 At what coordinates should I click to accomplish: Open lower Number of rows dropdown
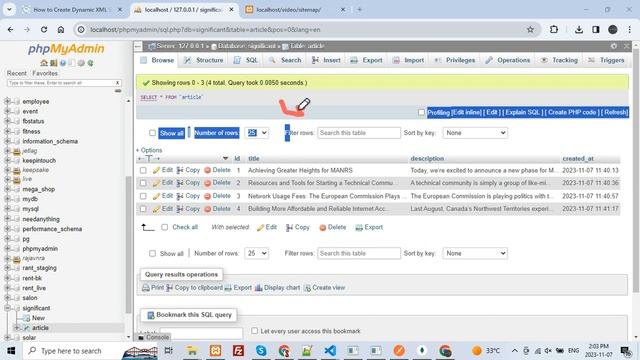point(257,253)
